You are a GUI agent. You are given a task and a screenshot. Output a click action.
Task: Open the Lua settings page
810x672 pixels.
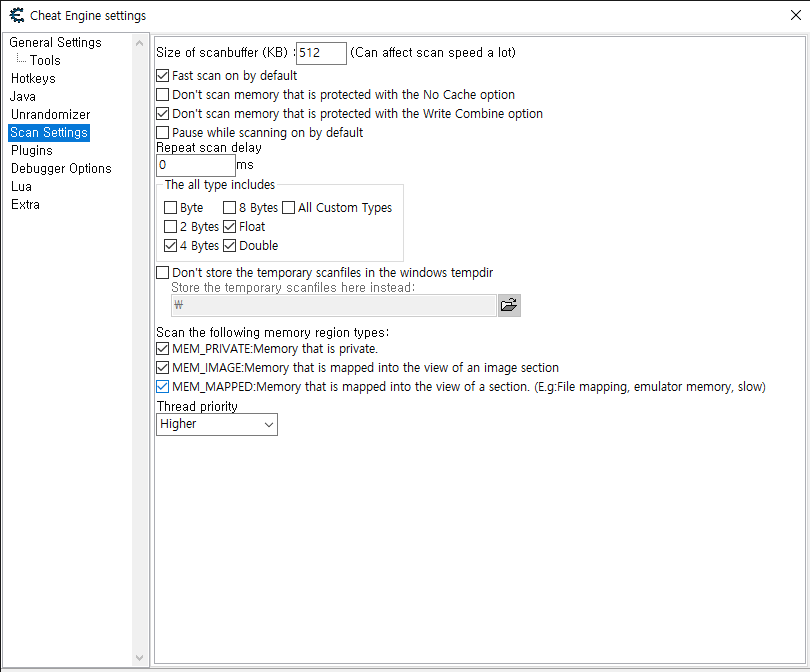tap(21, 187)
